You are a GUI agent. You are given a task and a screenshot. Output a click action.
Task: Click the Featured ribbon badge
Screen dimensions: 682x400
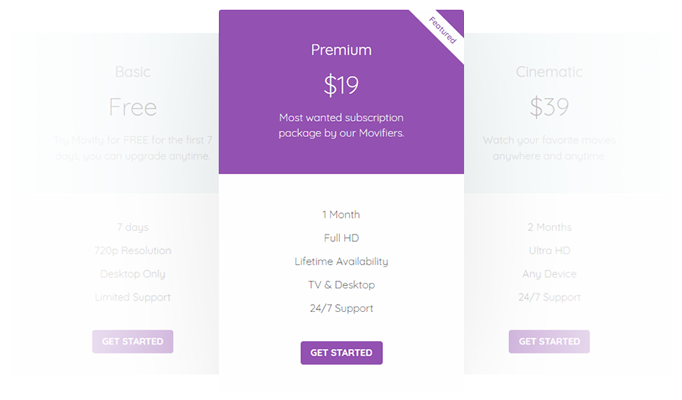pyautogui.click(x=442, y=30)
